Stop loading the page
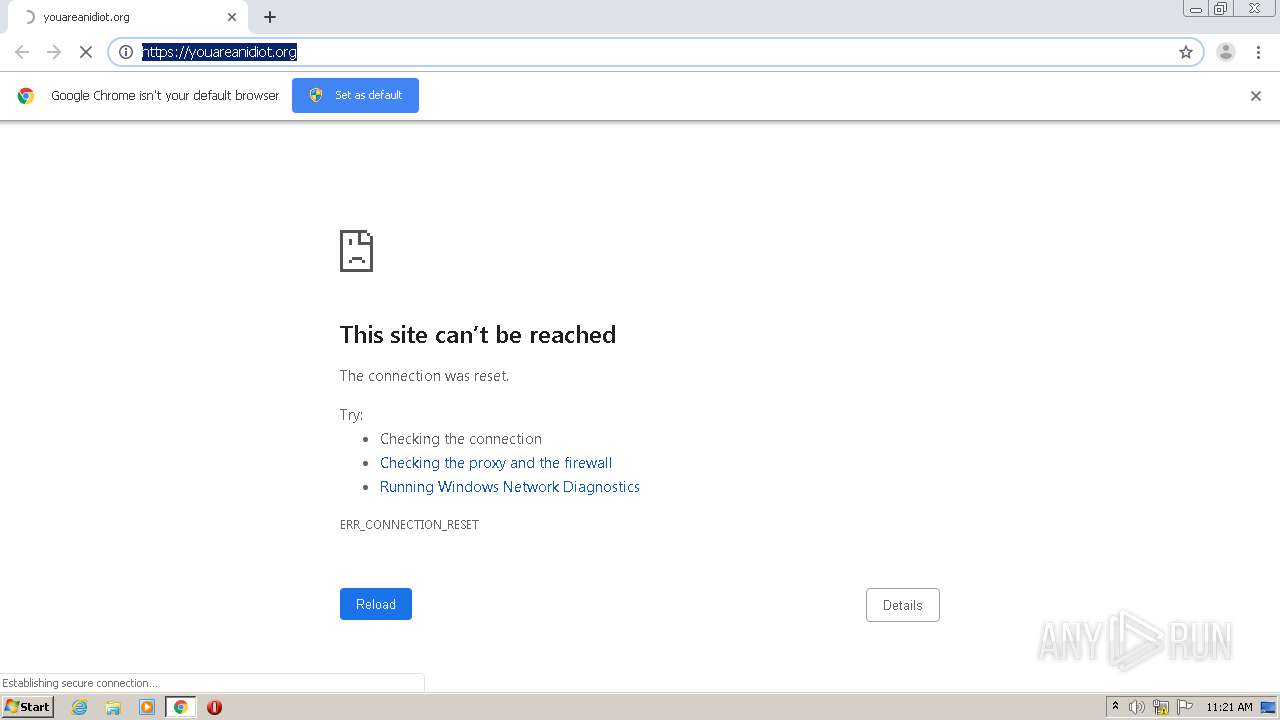The image size is (1280, 720). [86, 52]
